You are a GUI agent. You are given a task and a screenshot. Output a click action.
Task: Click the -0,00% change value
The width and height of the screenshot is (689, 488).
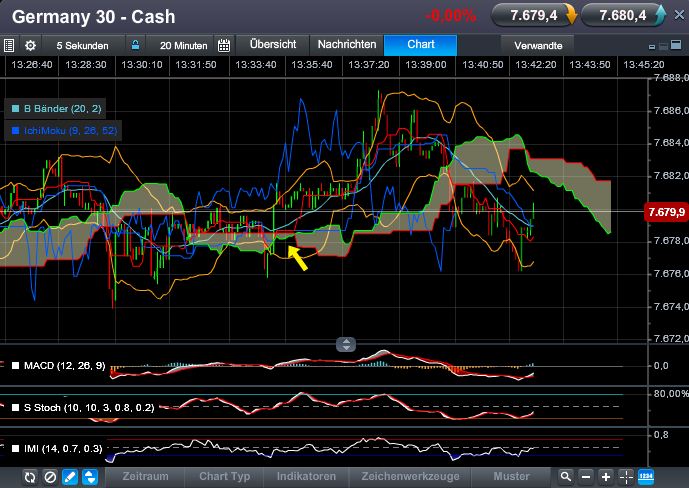(x=451, y=16)
